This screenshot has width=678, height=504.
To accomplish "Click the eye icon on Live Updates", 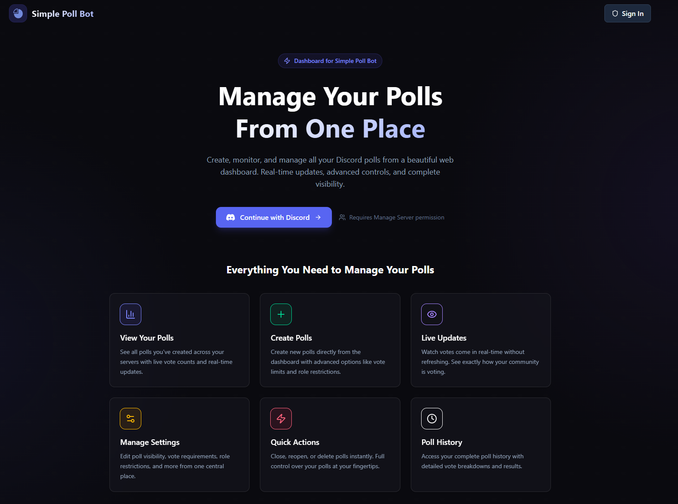I will 432,314.
